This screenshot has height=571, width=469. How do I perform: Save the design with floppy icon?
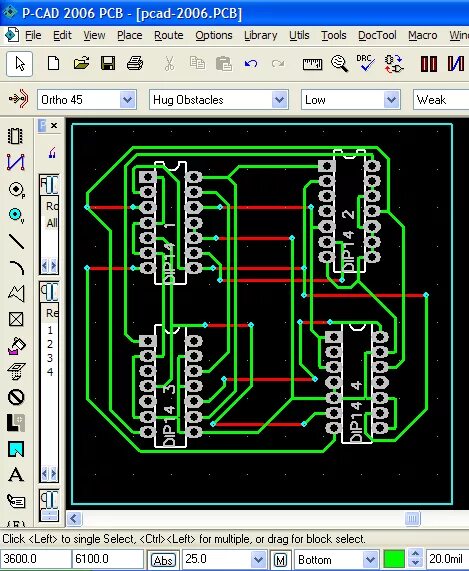coord(108,63)
